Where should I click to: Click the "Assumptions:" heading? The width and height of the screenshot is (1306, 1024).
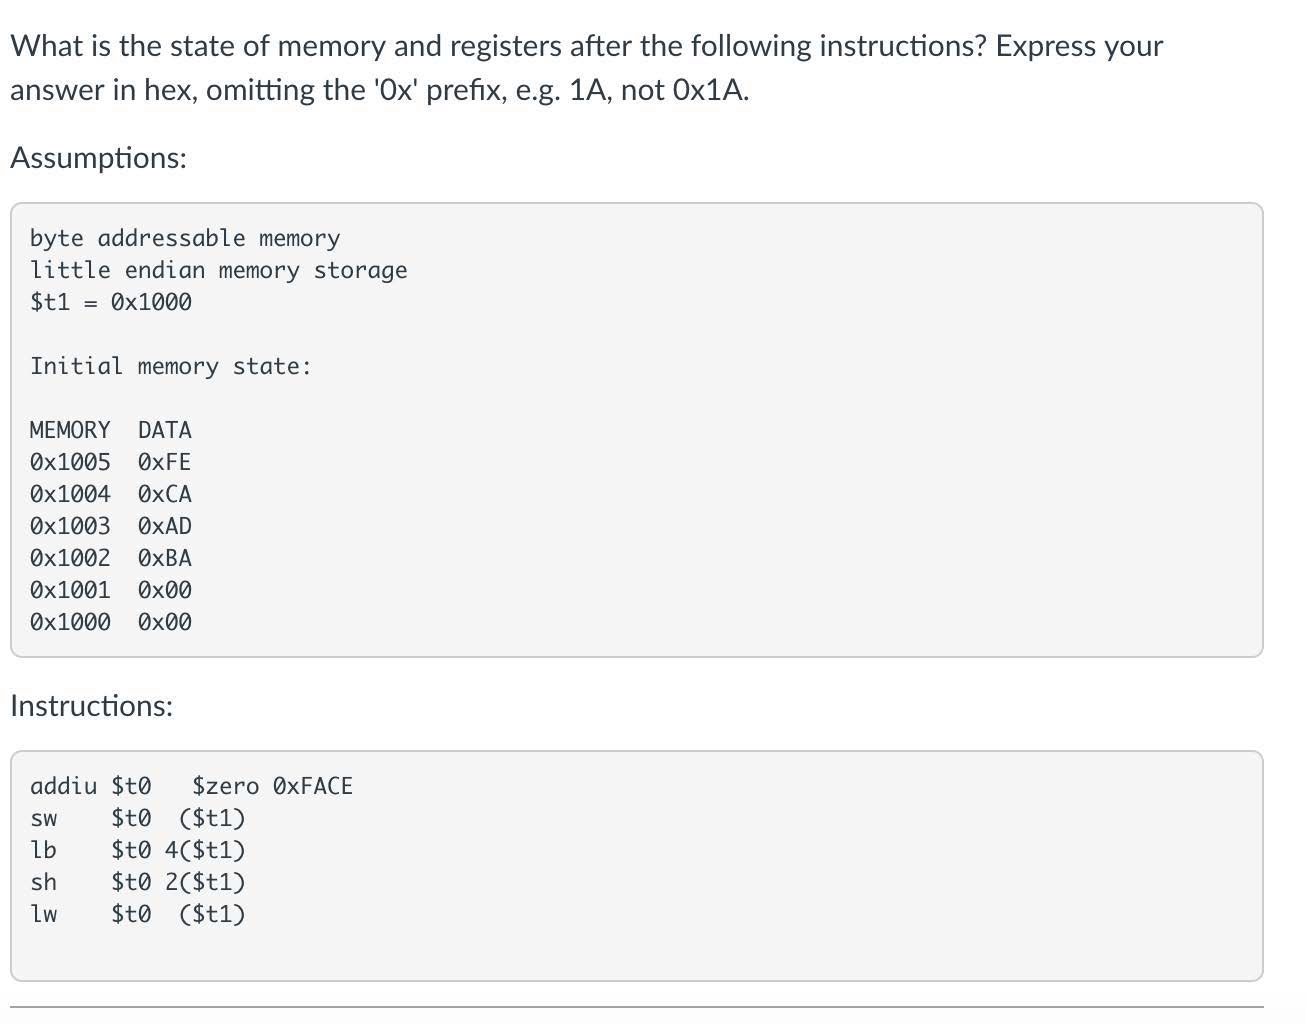98,158
